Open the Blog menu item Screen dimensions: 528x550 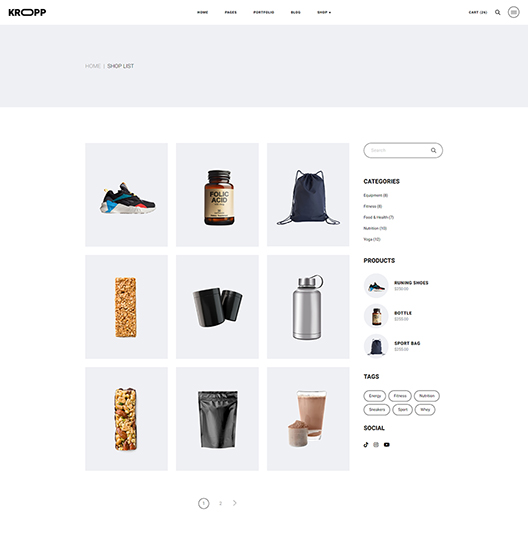coord(295,12)
